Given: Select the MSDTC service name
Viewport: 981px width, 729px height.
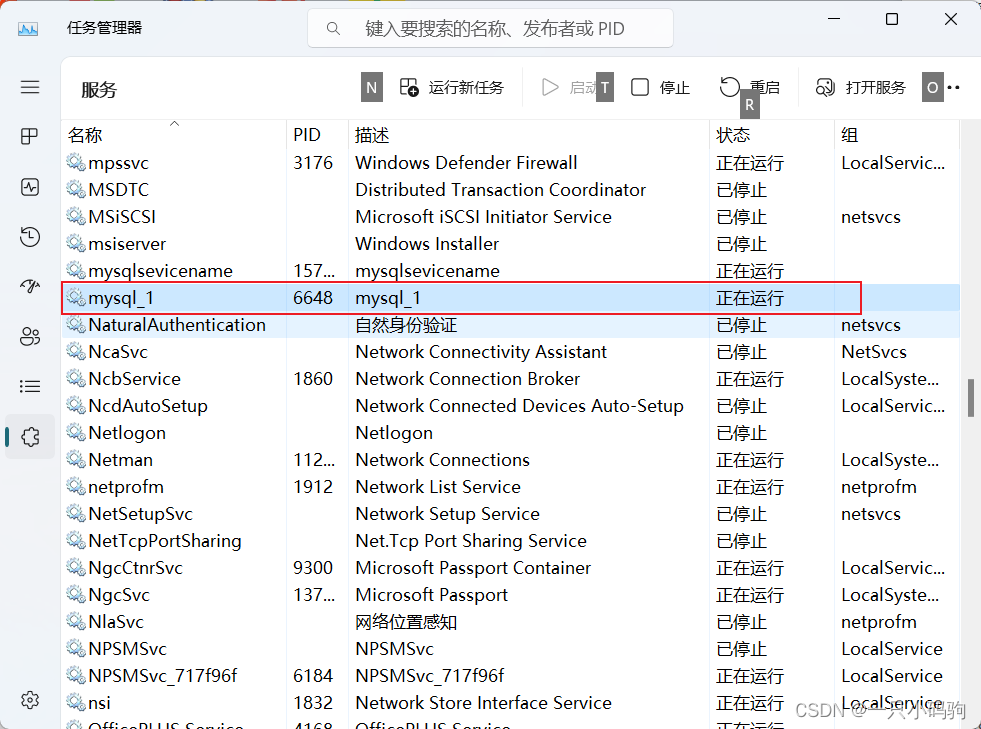Looking at the screenshot, I should (118, 190).
